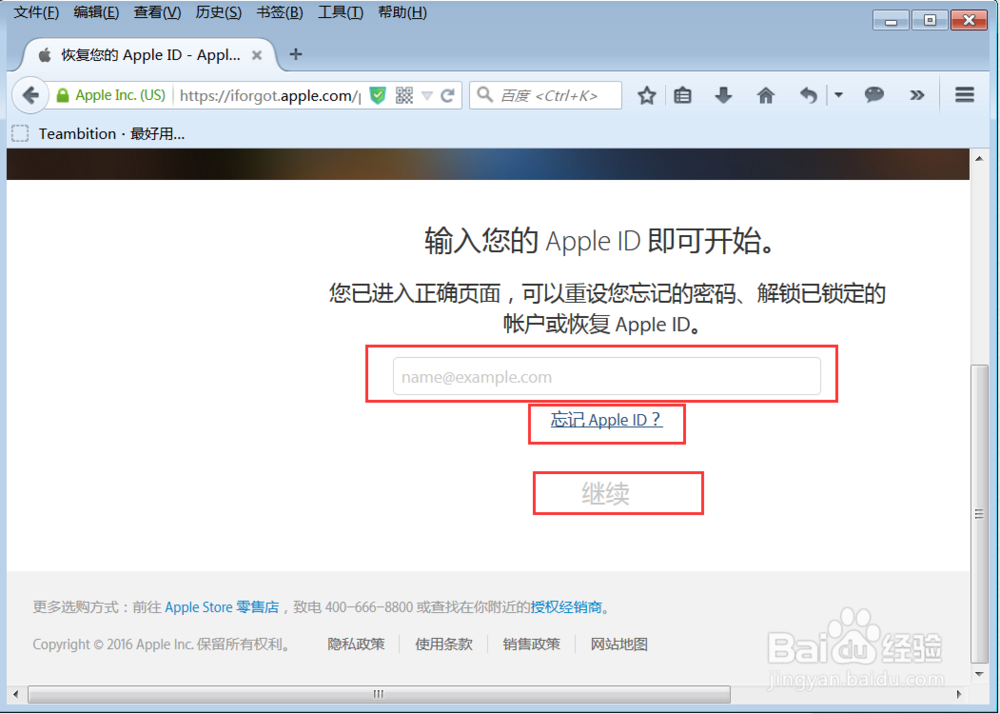The width and height of the screenshot is (1000, 714).
Task: Open the 书签(B) menu
Action: [x=279, y=12]
